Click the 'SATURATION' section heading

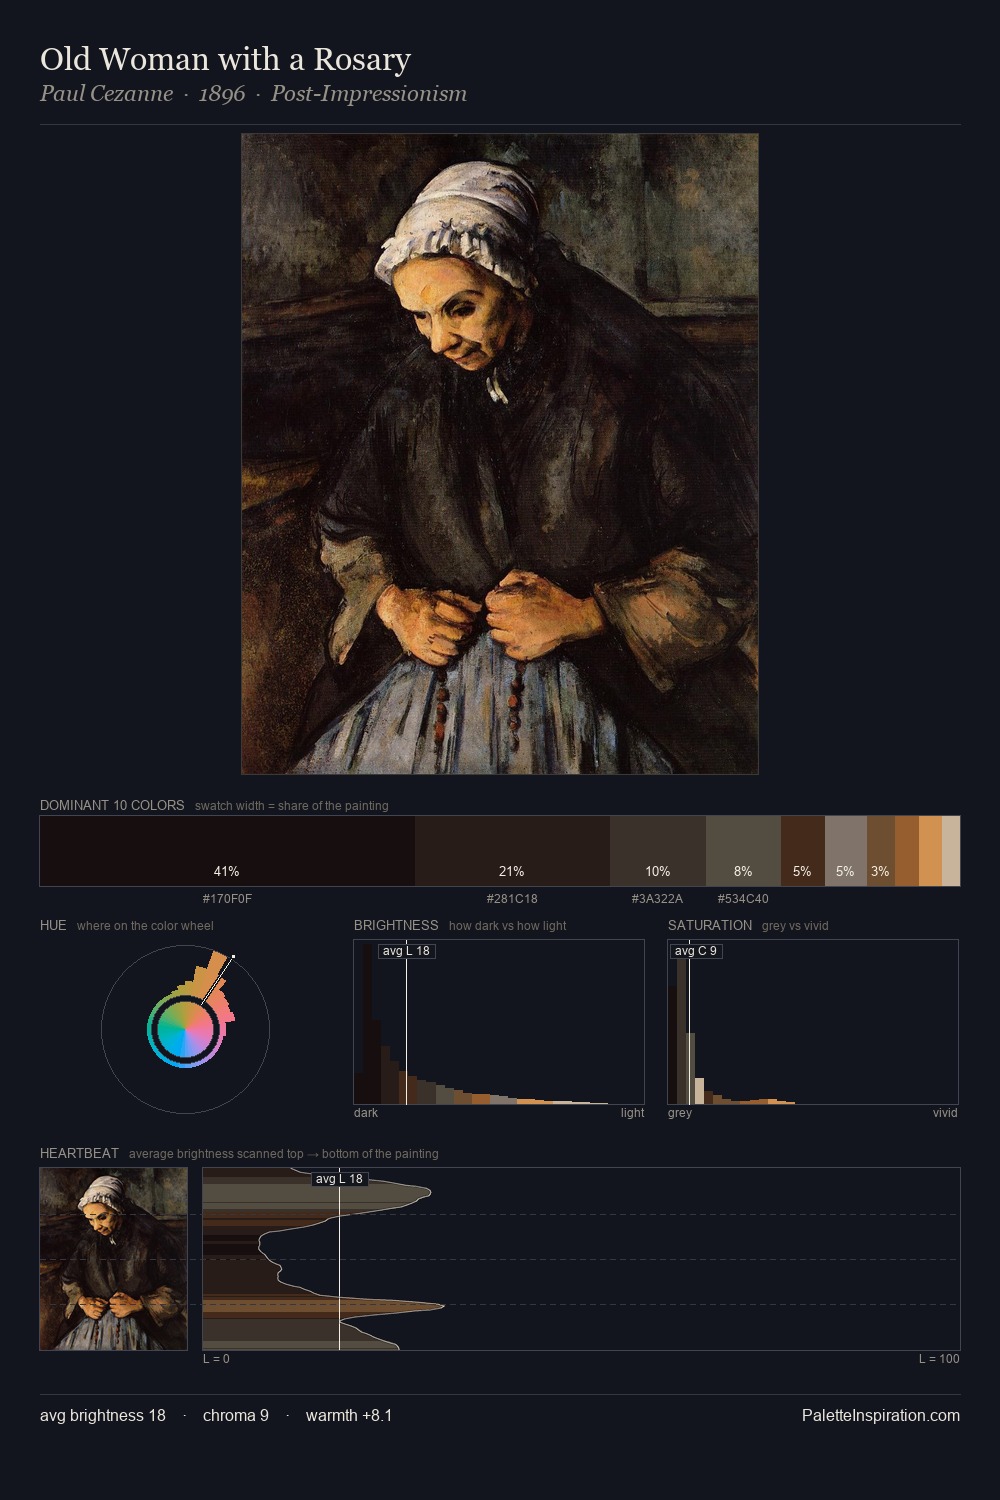pyautogui.click(x=710, y=925)
